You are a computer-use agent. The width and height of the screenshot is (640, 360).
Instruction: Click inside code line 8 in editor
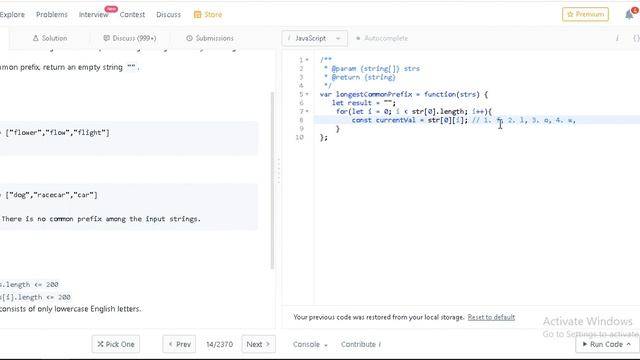(x=477, y=120)
